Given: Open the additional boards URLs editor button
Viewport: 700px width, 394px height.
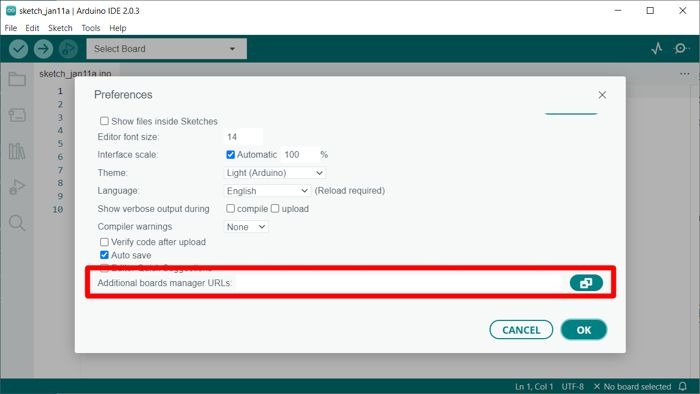Looking at the screenshot, I should (x=586, y=283).
